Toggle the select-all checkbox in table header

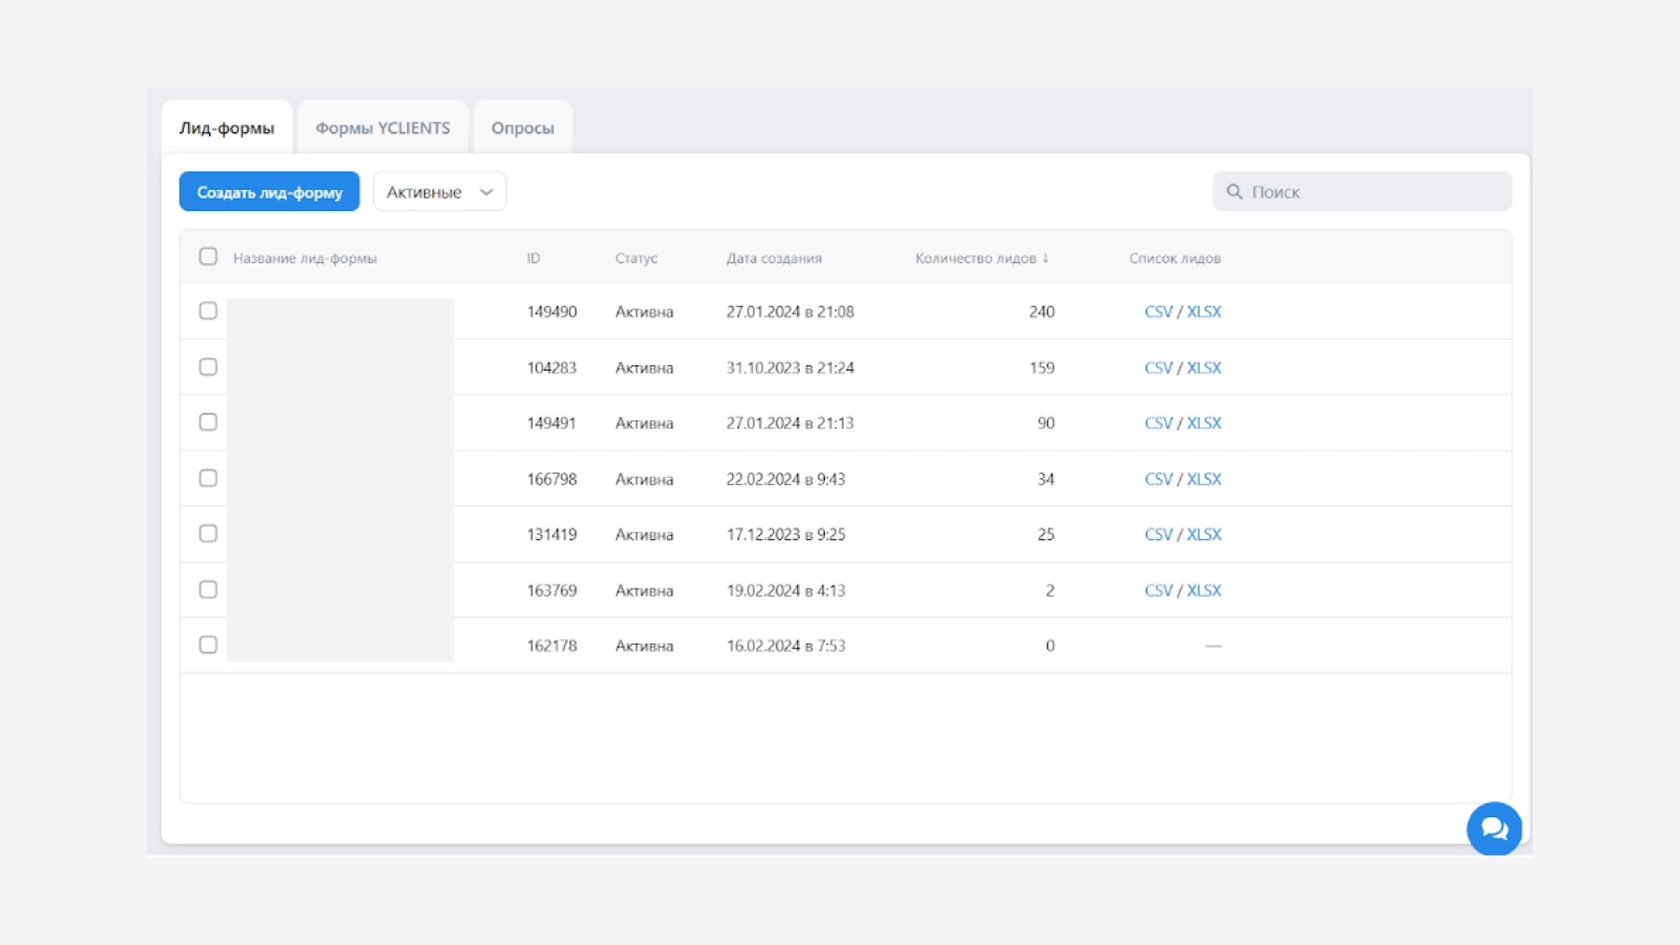click(208, 256)
